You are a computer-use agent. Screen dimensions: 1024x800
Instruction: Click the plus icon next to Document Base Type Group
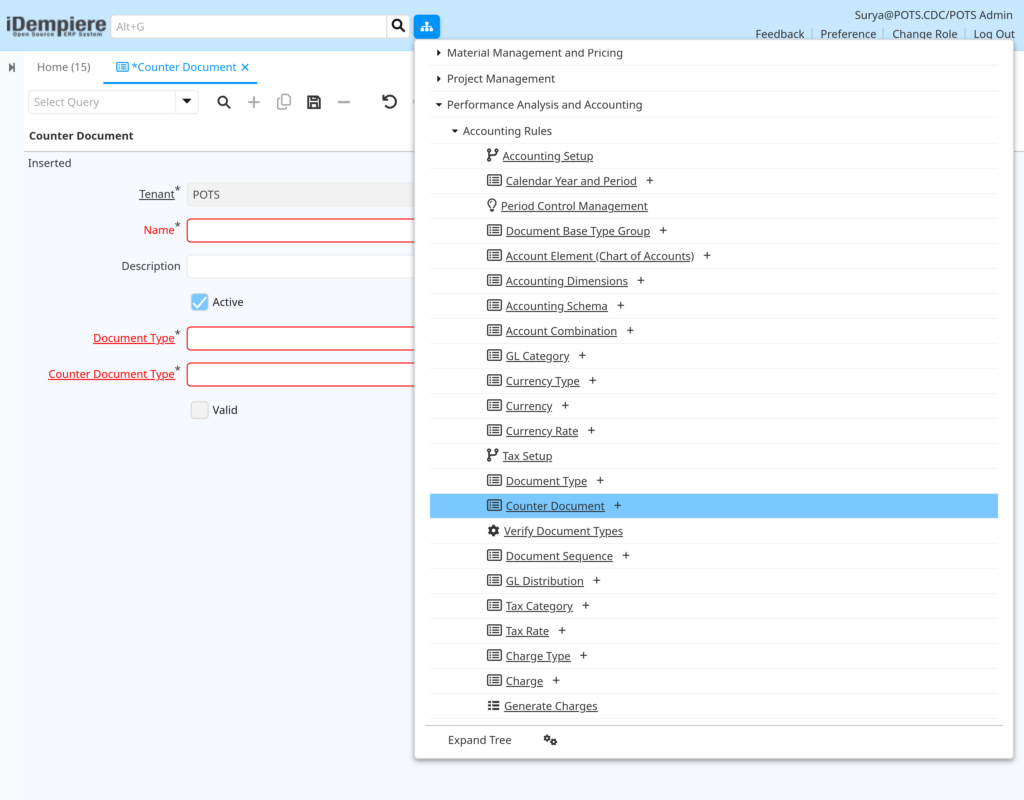[x=663, y=231]
